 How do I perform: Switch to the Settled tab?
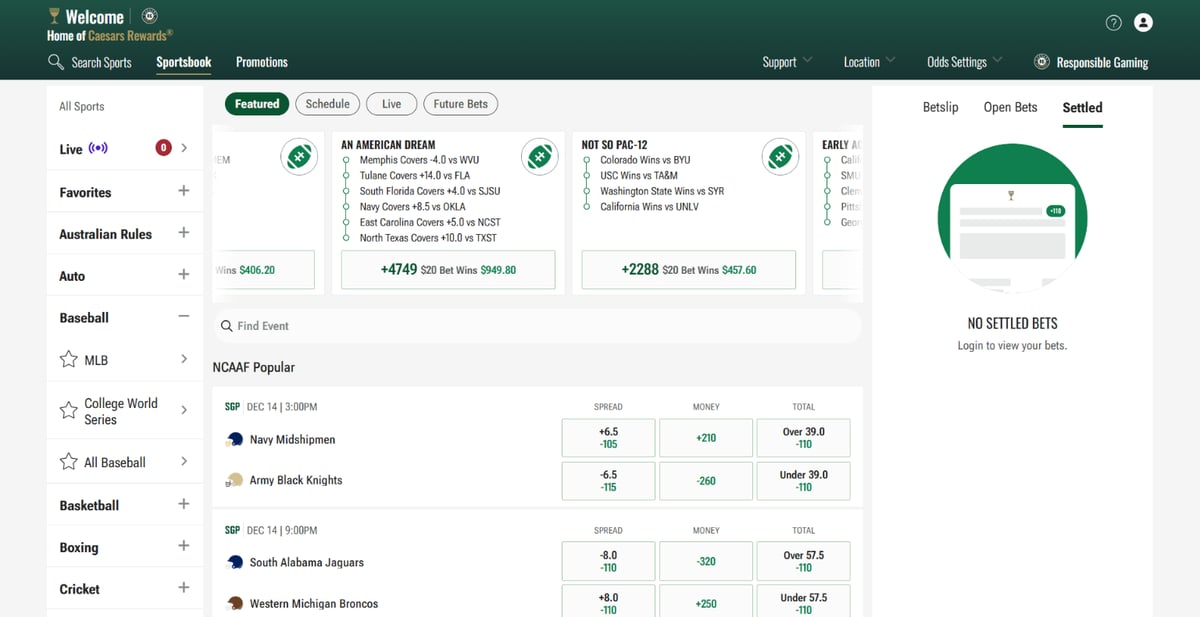coord(1082,107)
